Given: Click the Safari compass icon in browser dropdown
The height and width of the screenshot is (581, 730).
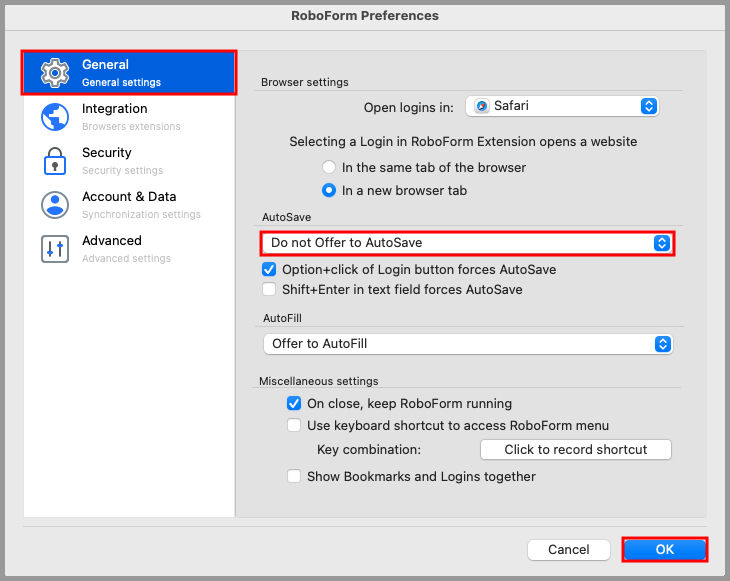Looking at the screenshot, I should (482, 106).
